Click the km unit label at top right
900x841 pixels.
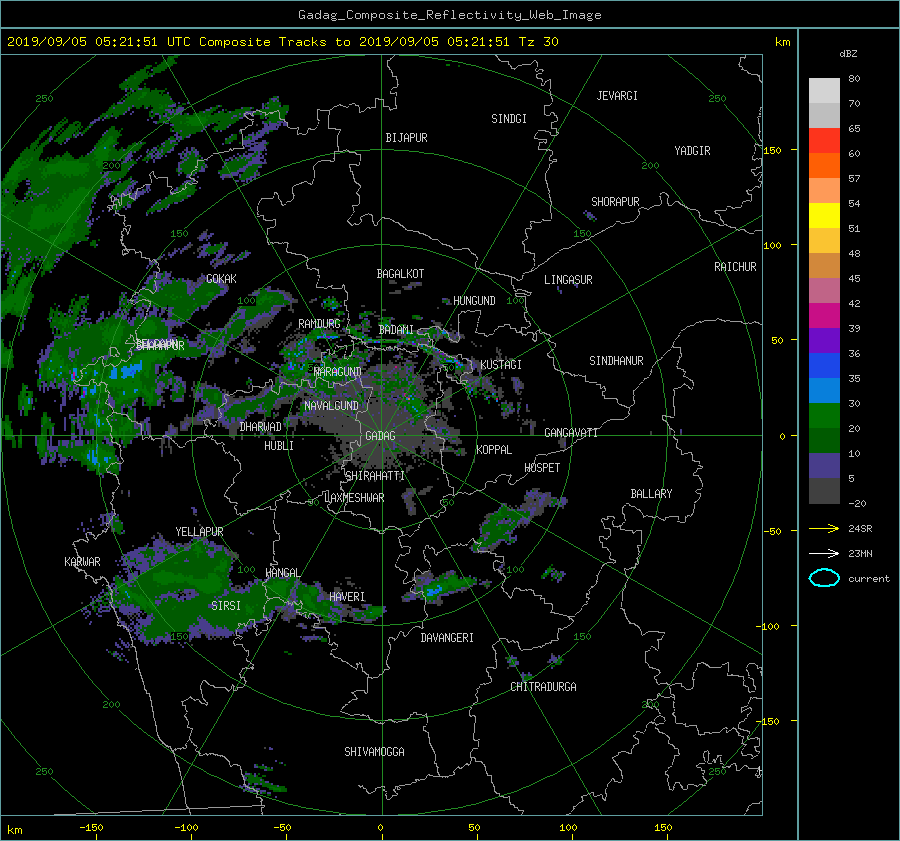click(x=782, y=42)
